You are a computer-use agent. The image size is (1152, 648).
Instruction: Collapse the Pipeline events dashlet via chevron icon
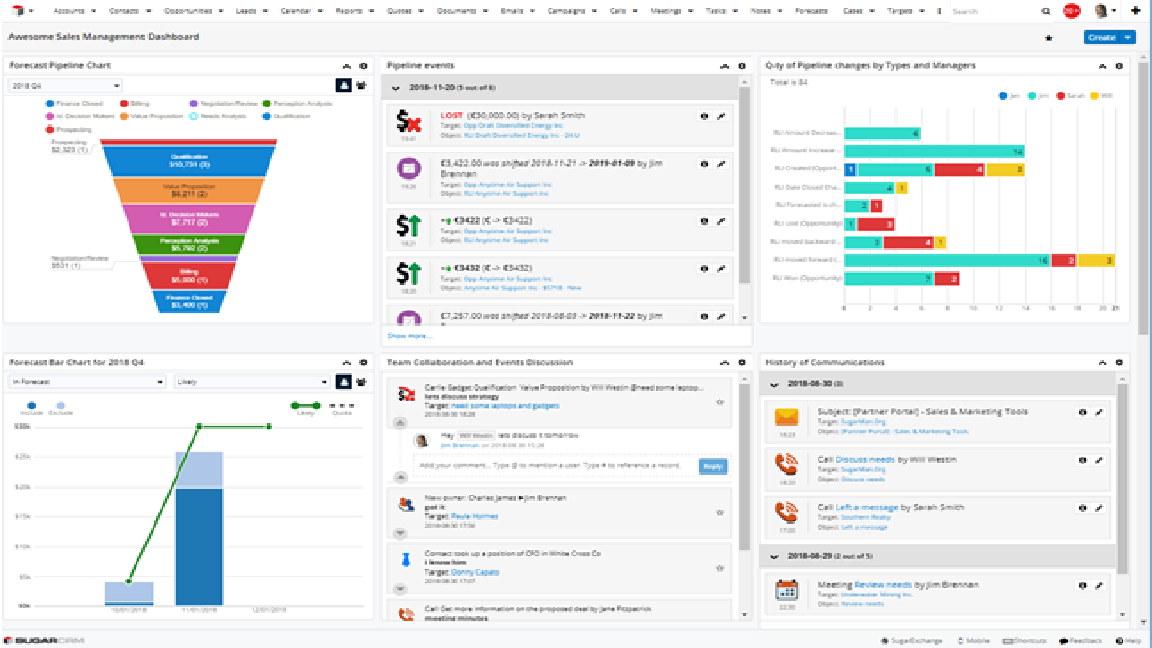click(723, 65)
